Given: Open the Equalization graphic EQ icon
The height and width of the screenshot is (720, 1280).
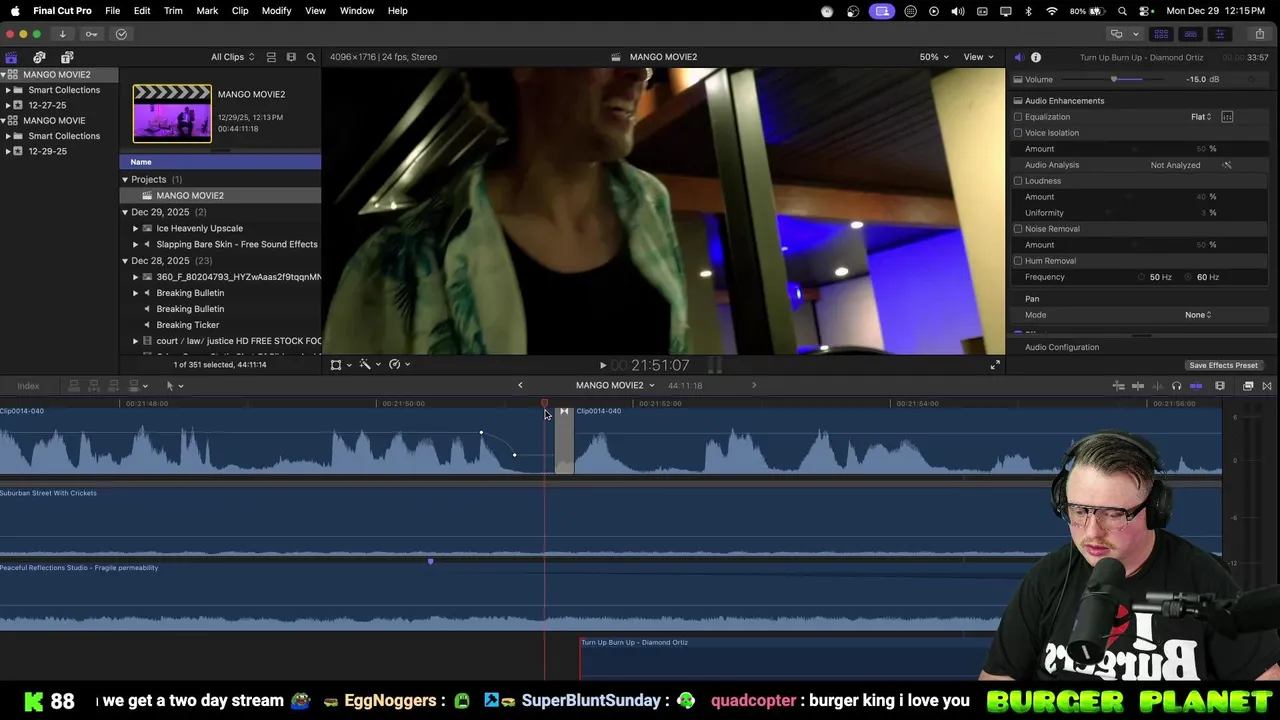Looking at the screenshot, I should tap(1227, 117).
